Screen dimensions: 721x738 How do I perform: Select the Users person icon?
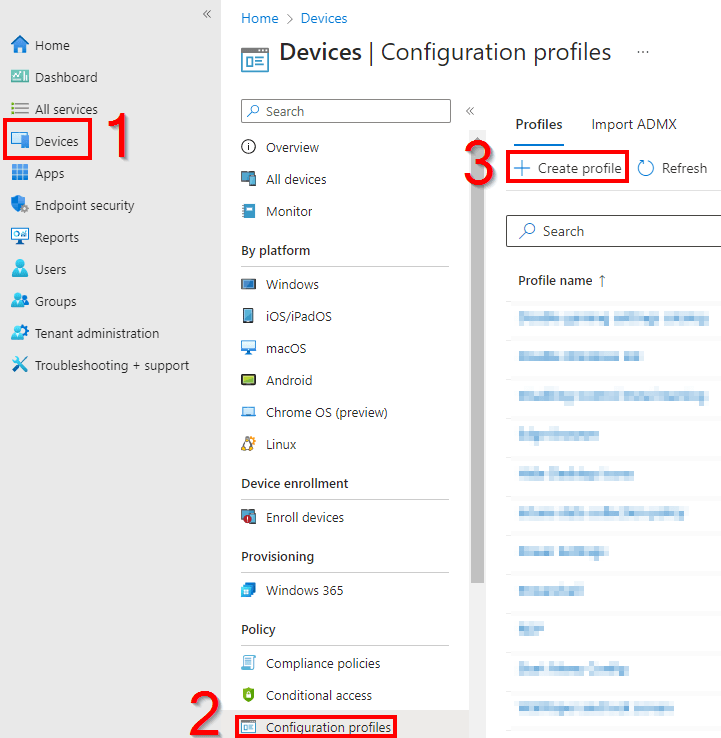(20, 269)
